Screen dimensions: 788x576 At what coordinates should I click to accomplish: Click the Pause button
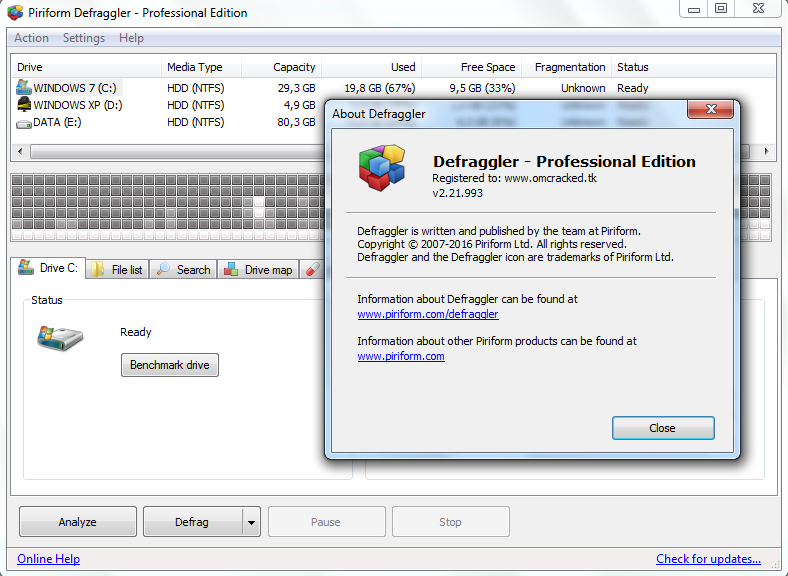click(327, 522)
